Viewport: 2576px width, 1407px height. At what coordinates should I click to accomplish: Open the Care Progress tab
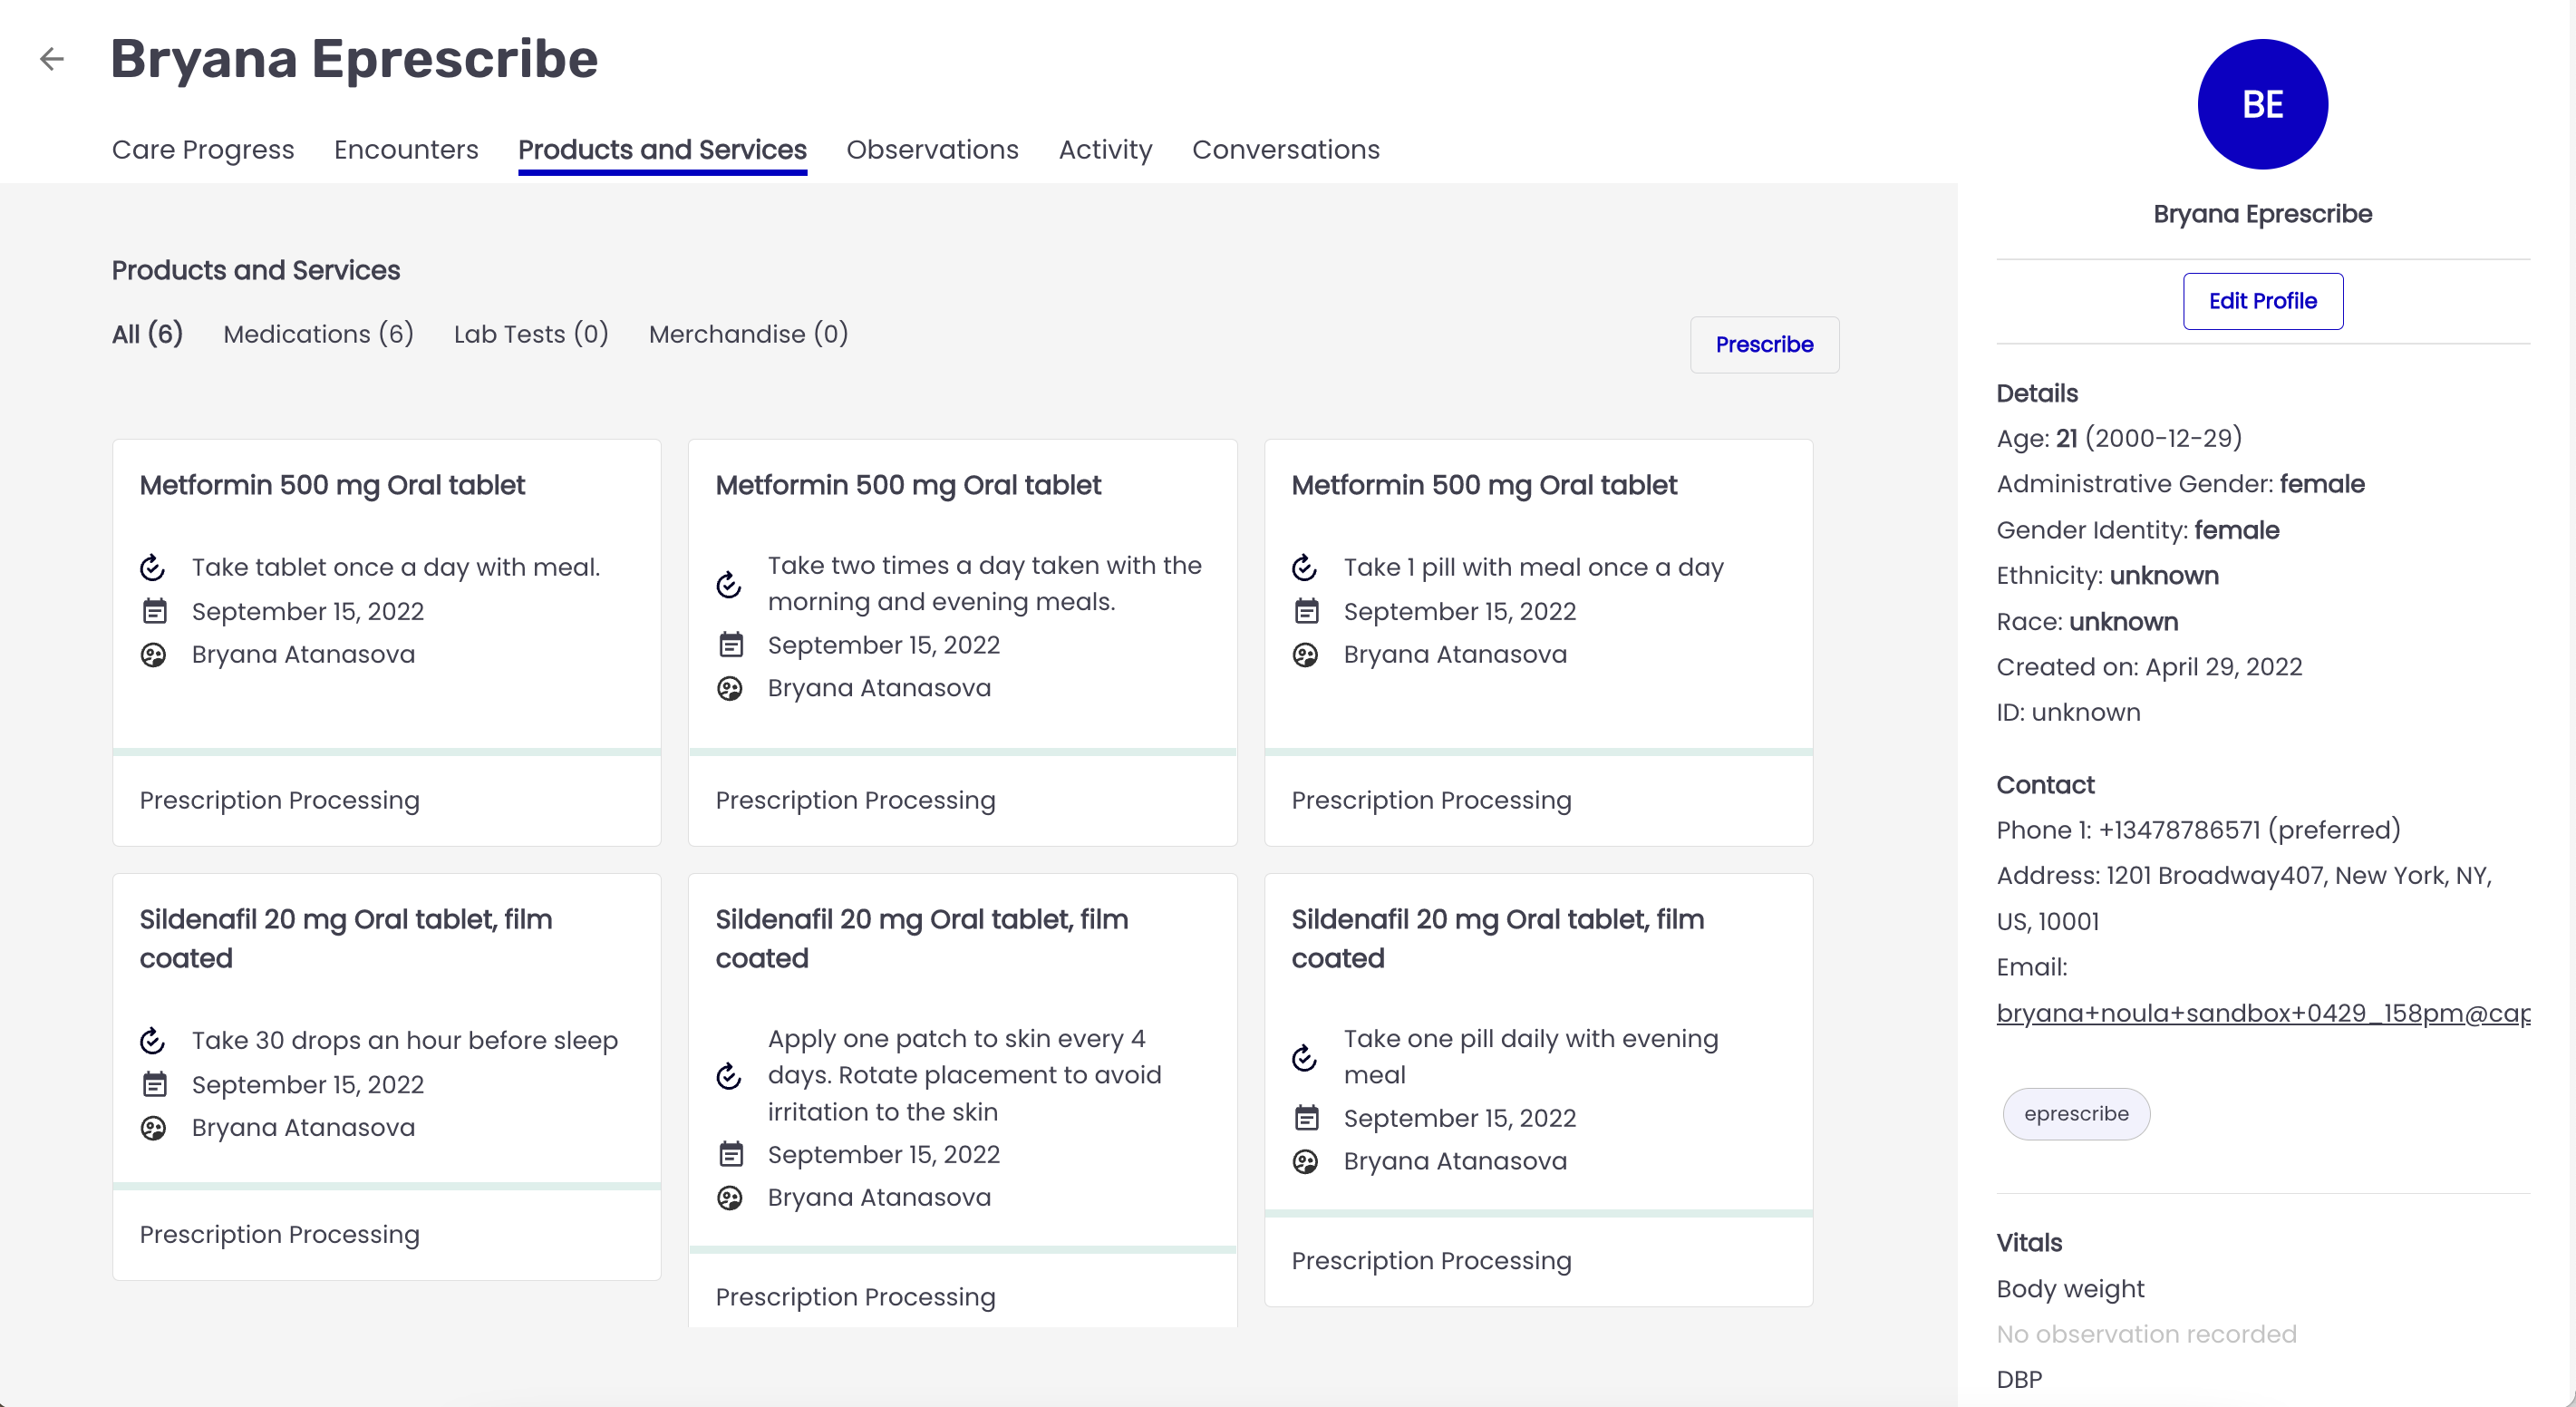pos(203,149)
